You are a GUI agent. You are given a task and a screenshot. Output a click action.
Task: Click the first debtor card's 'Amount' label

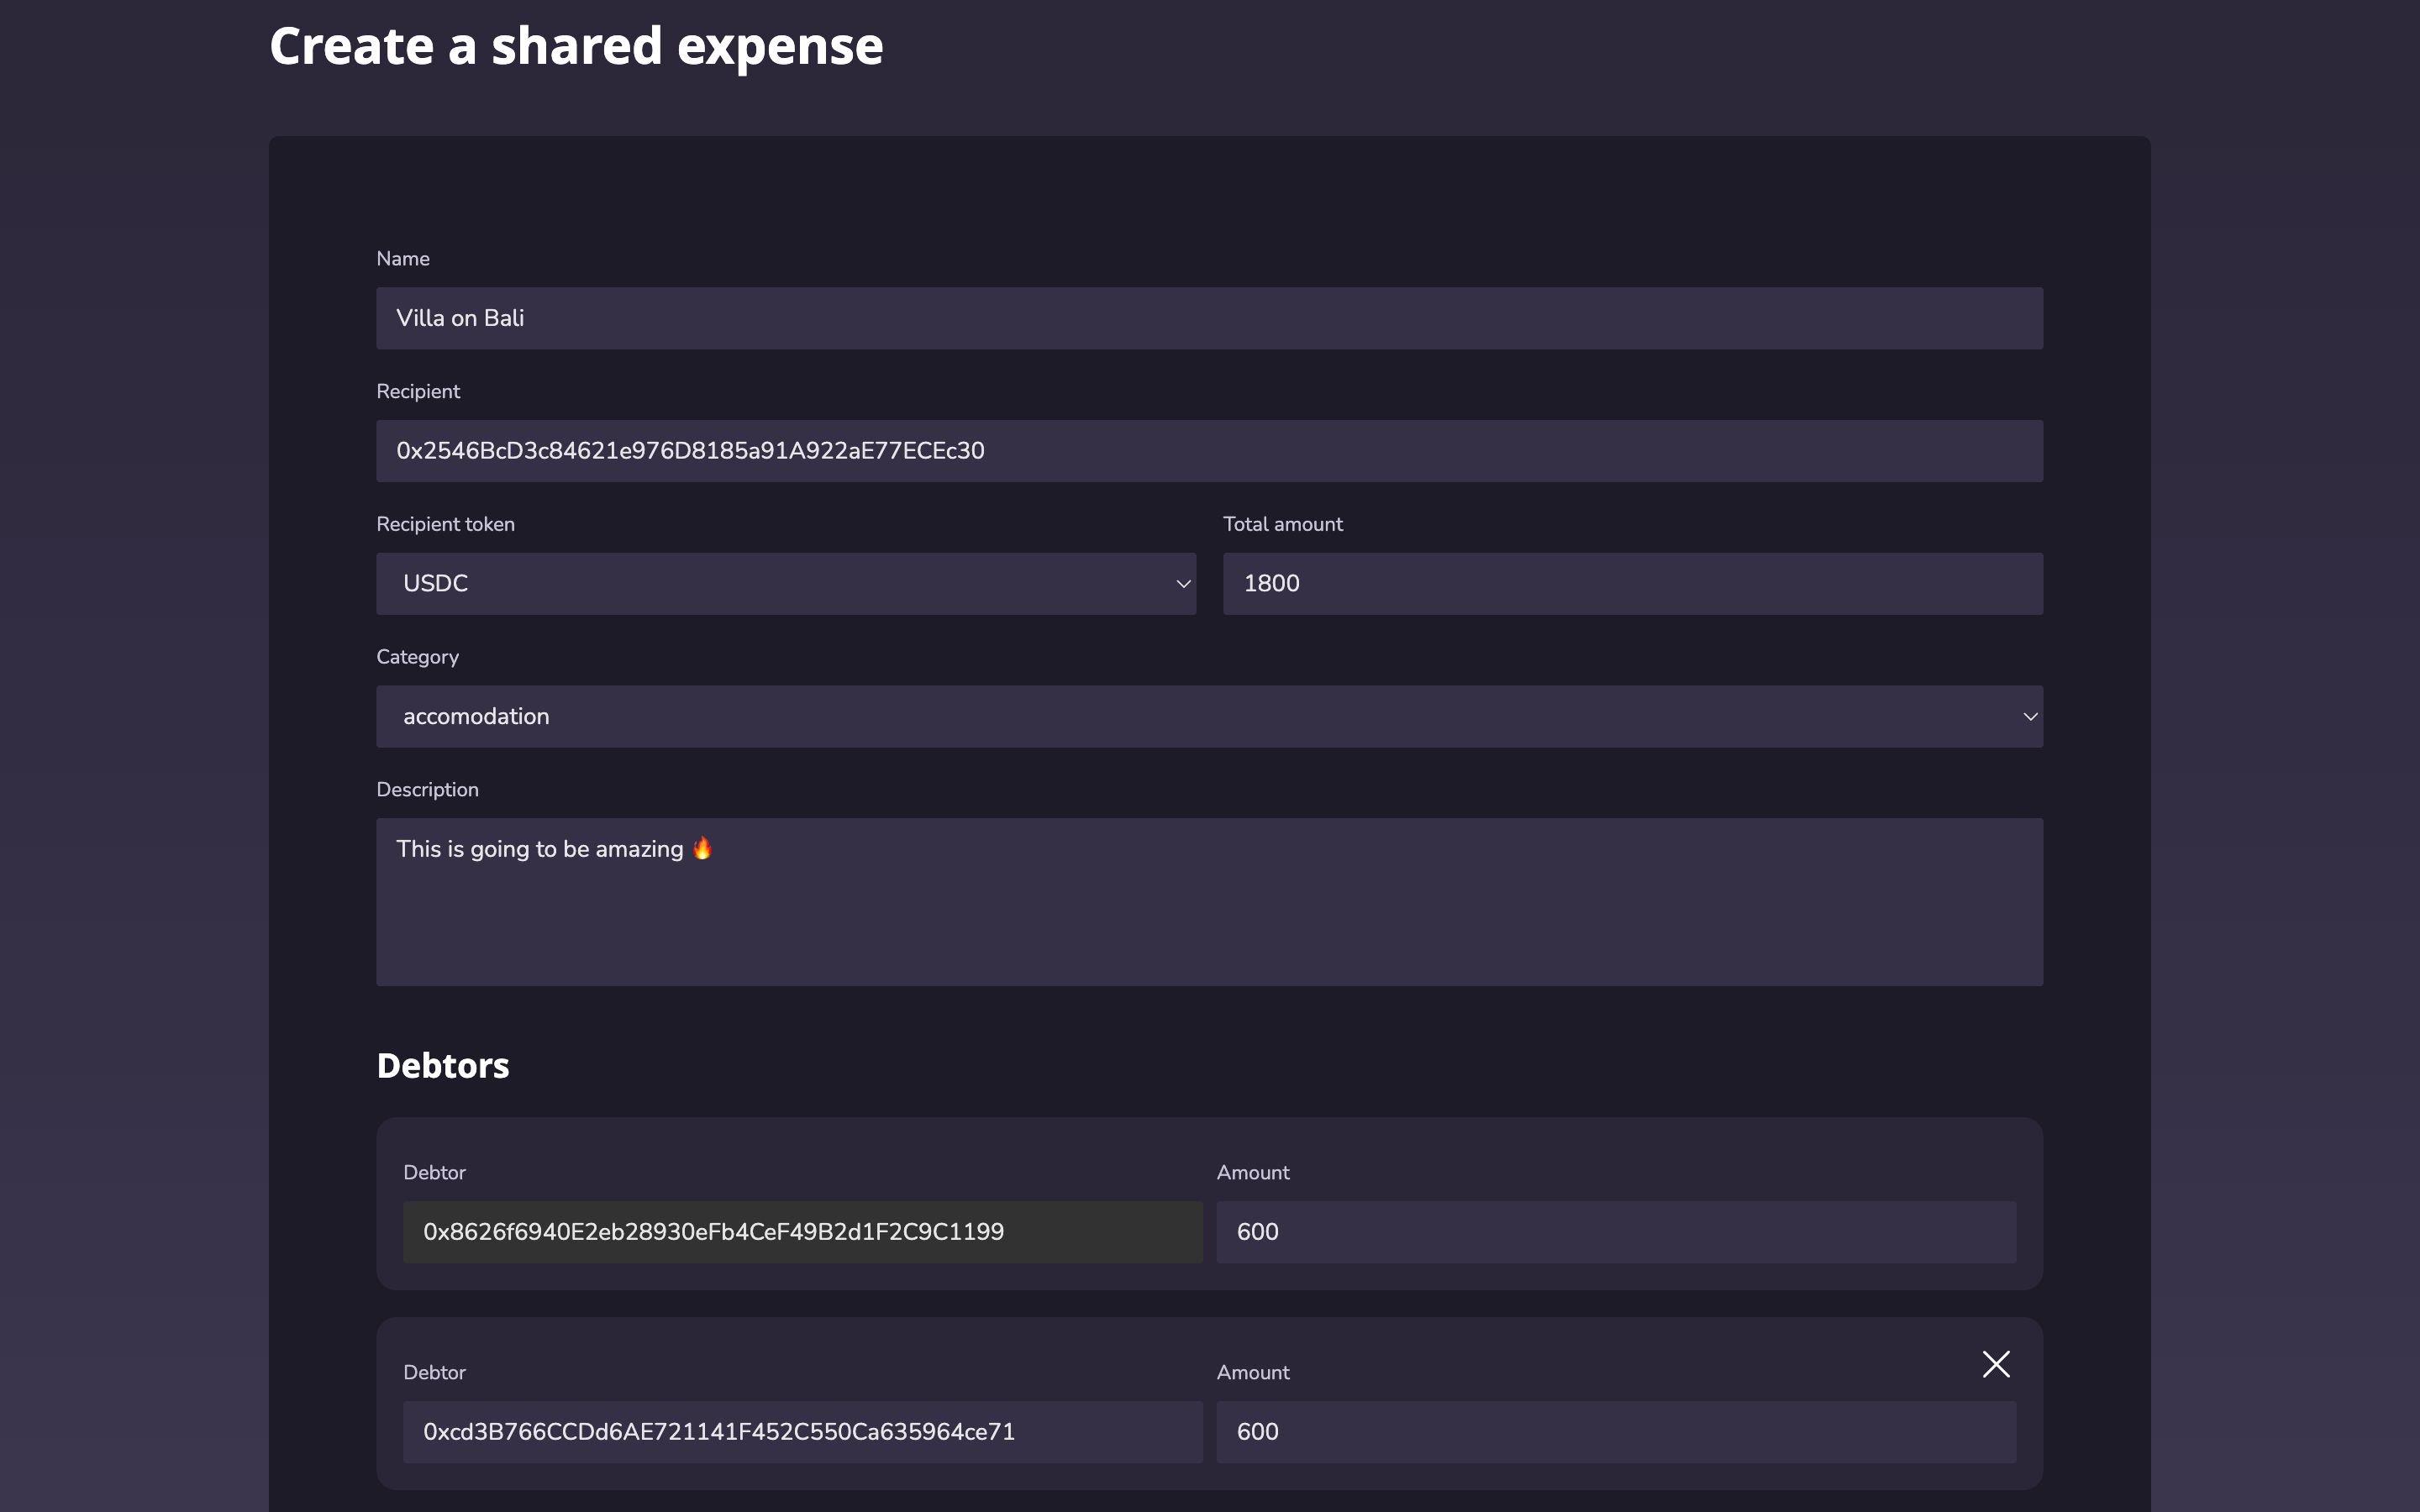[1253, 1173]
